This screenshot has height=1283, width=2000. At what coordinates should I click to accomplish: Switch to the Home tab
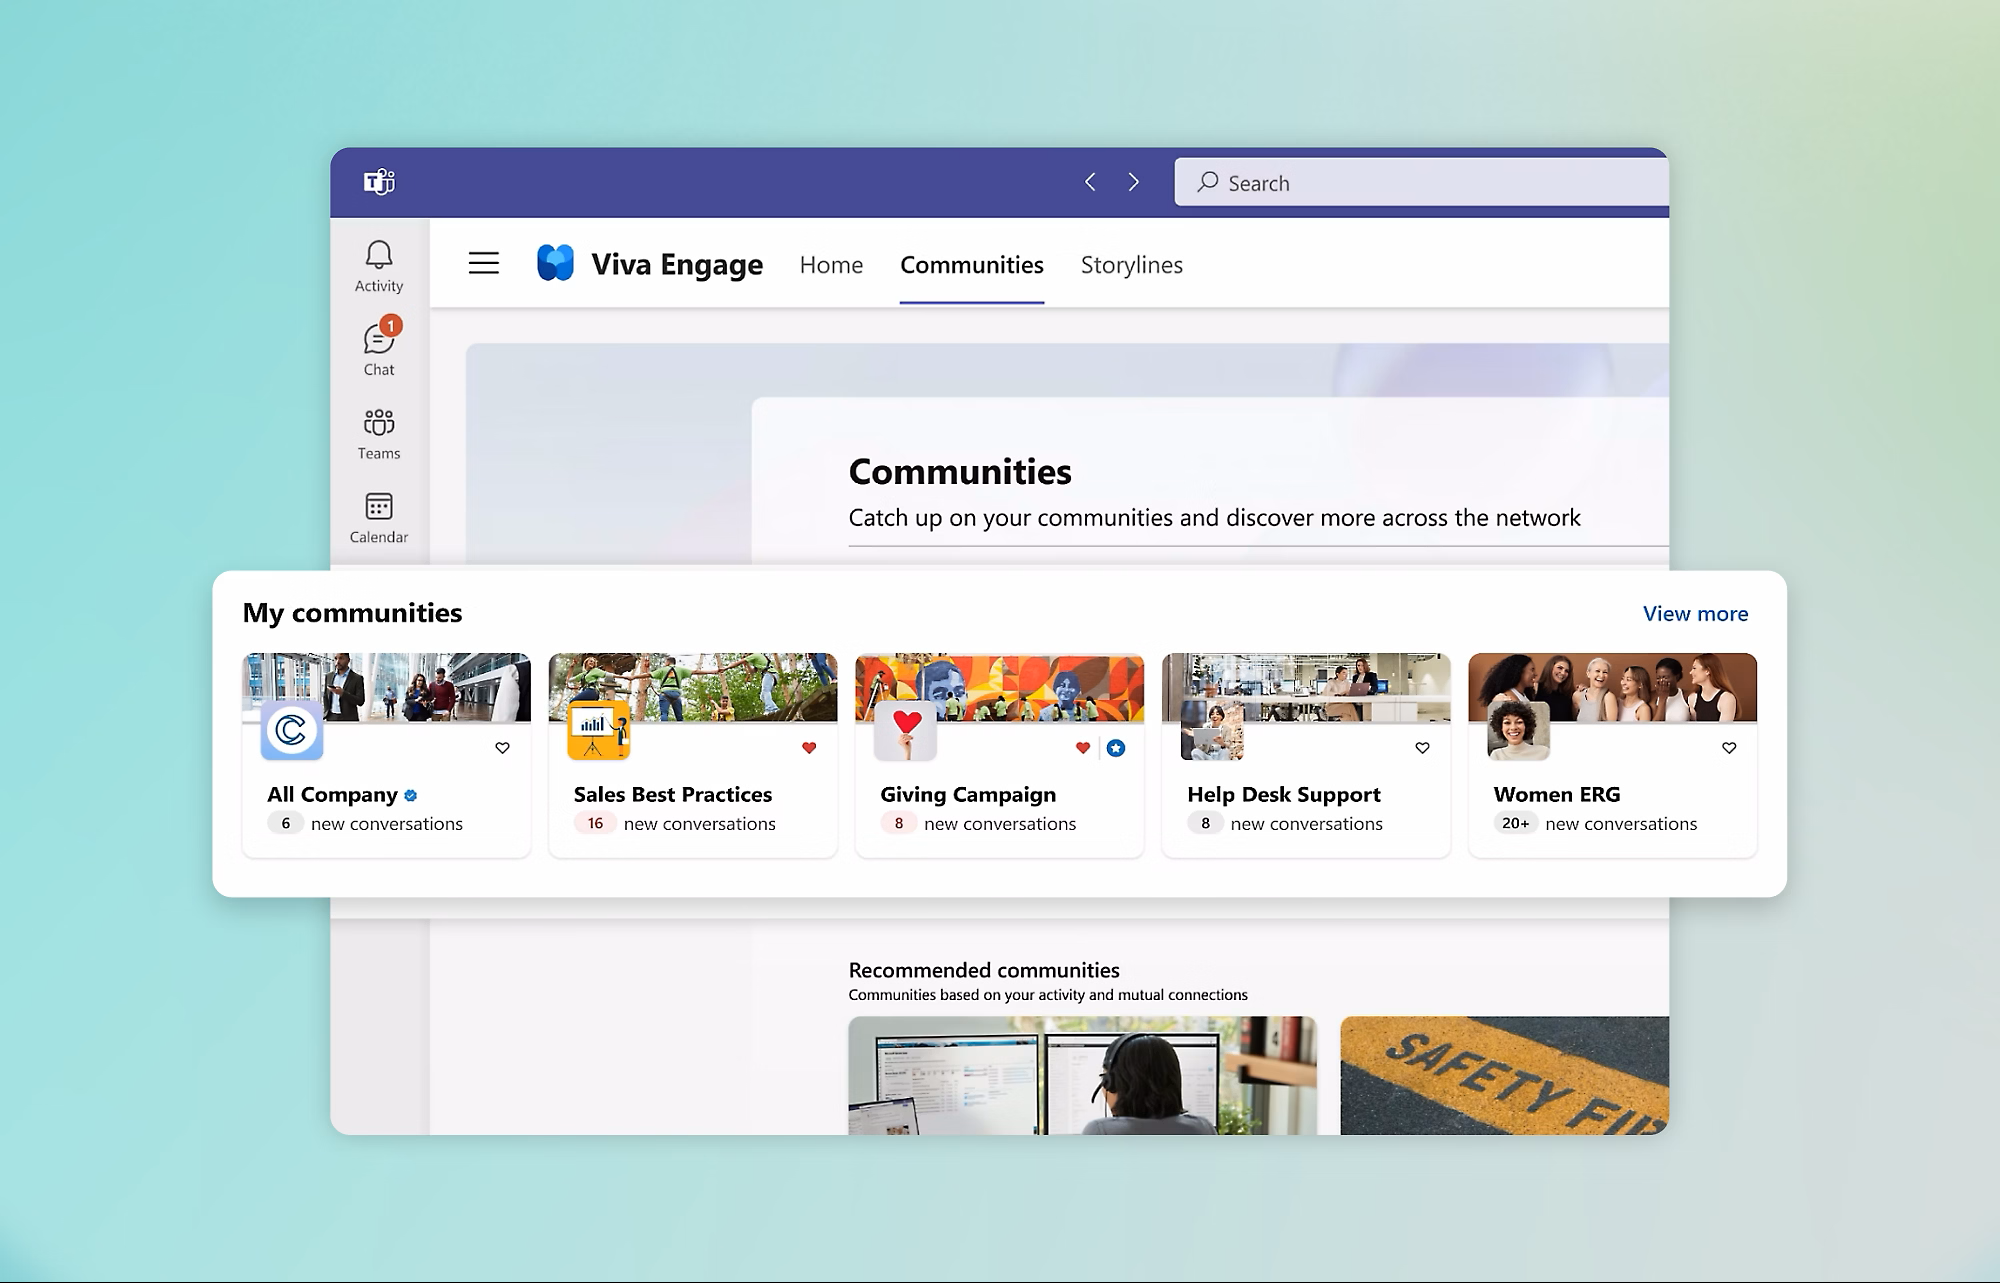click(831, 265)
